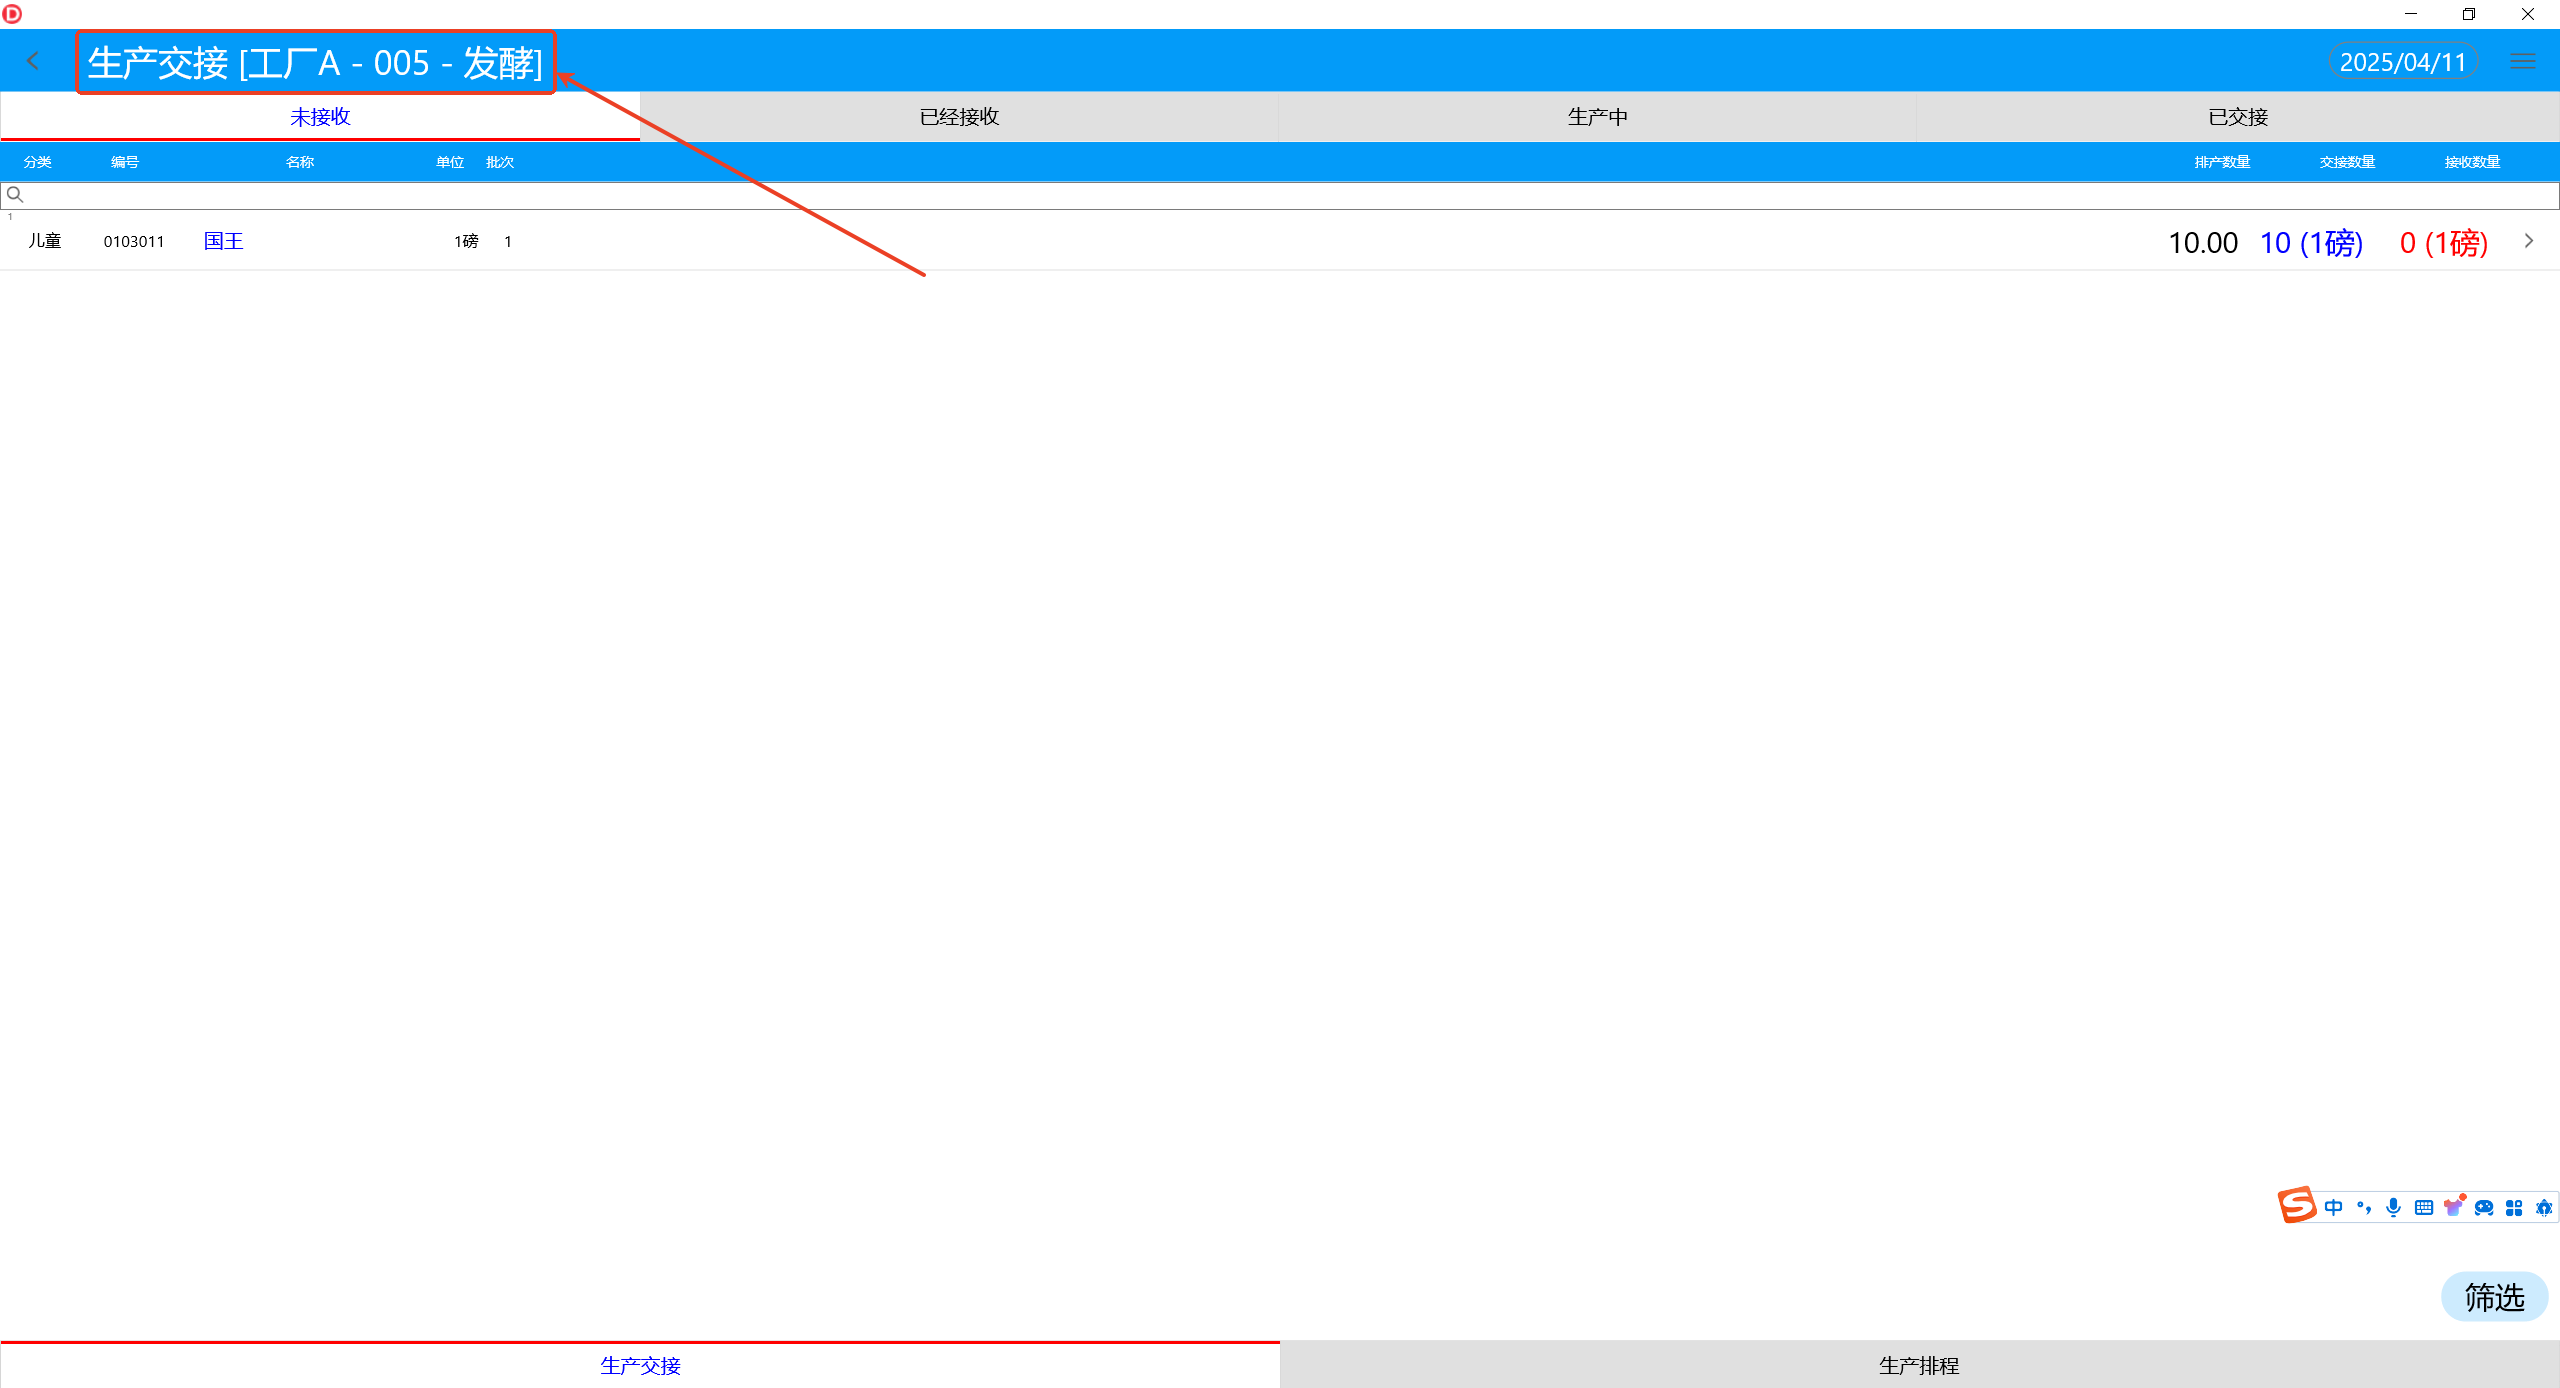Toggle Chinese/English input mode 中
2560x1388 pixels.
tap(2334, 1207)
